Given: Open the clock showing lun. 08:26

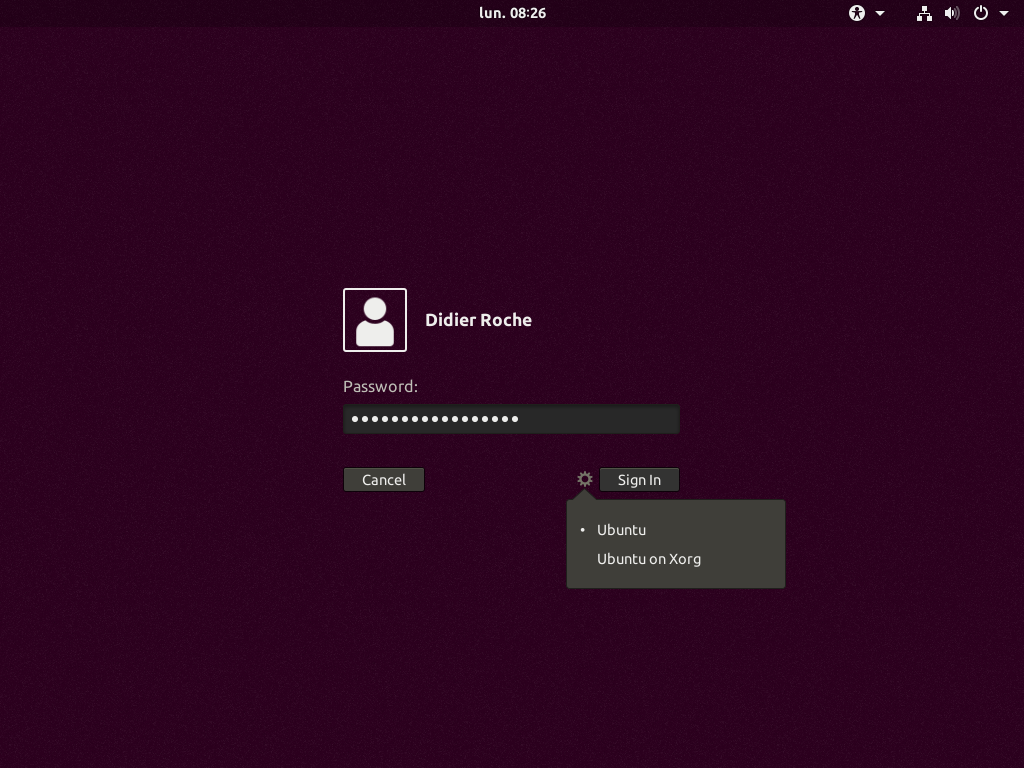Looking at the screenshot, I should 513,13.
